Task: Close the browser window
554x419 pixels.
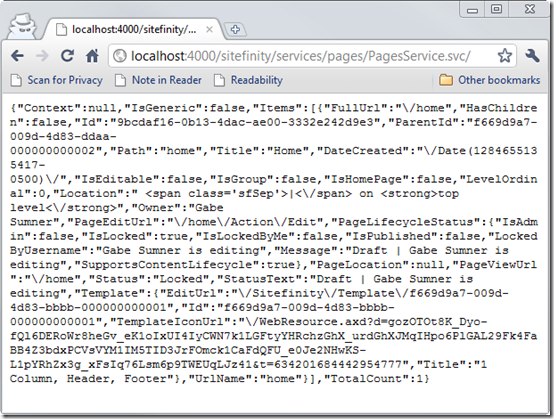Action: pyautogui.click(x=530, y=9)
